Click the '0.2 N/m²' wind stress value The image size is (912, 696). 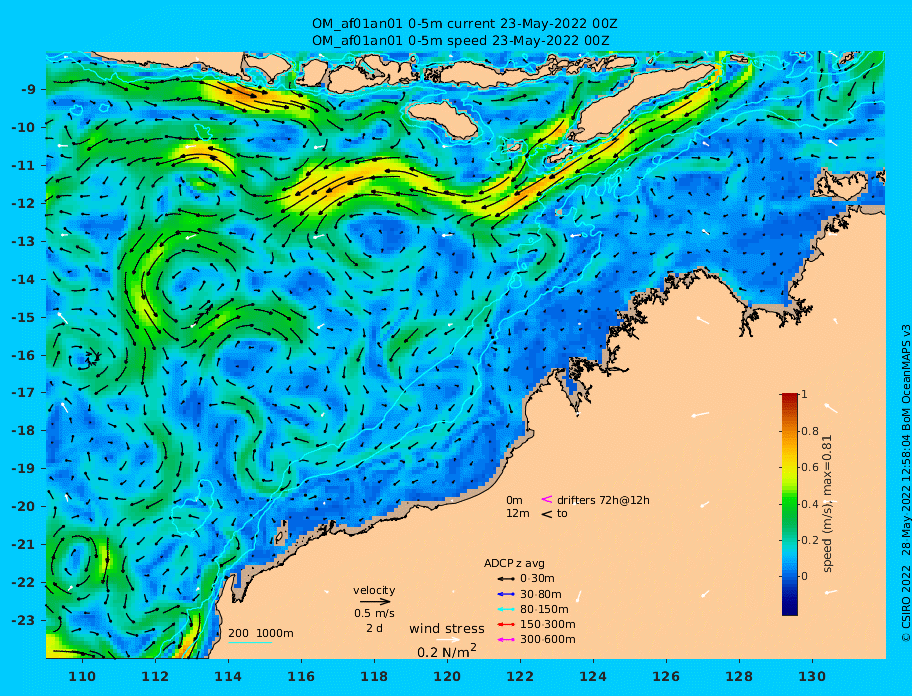coord(447,651)
